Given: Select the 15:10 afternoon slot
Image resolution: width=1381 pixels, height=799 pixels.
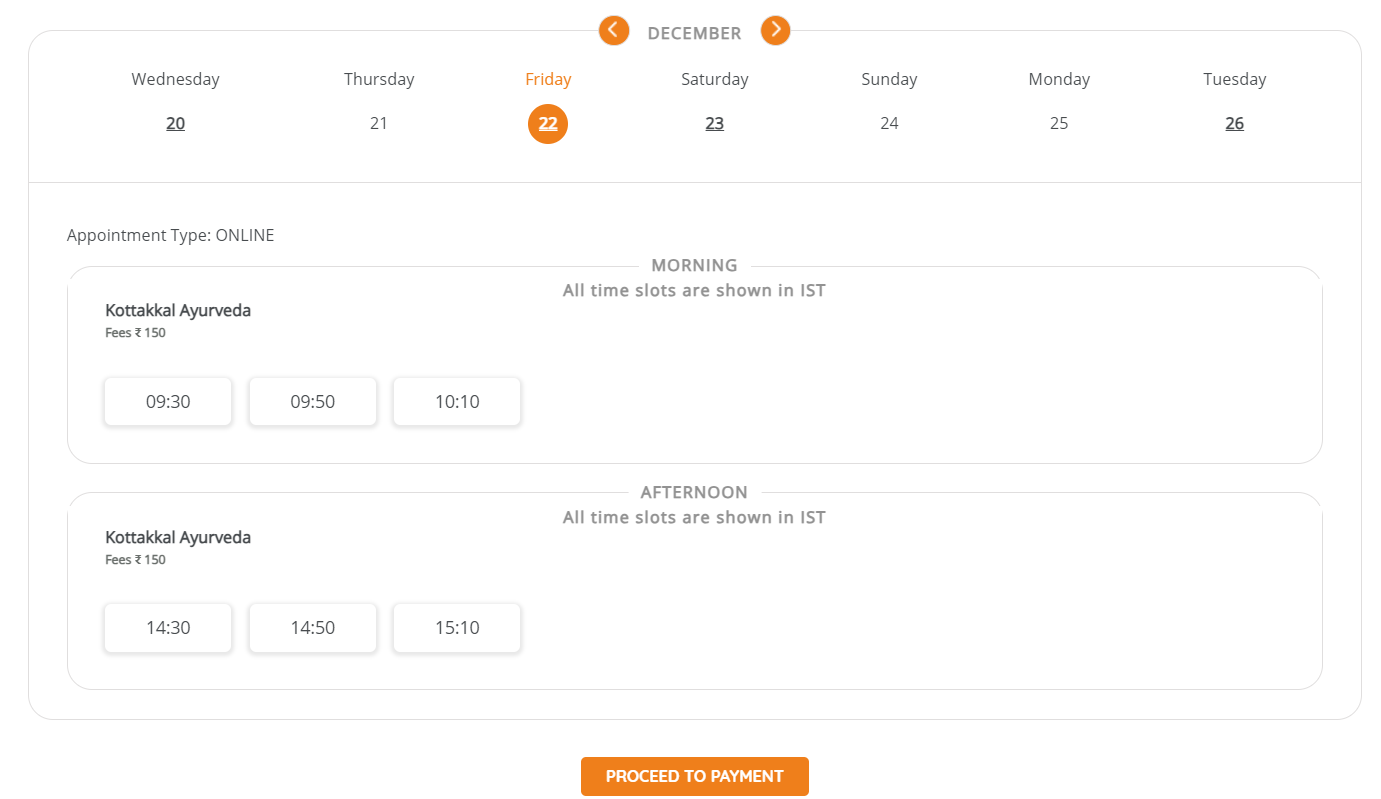Looking at the screenshot, I should pos(457,628).
